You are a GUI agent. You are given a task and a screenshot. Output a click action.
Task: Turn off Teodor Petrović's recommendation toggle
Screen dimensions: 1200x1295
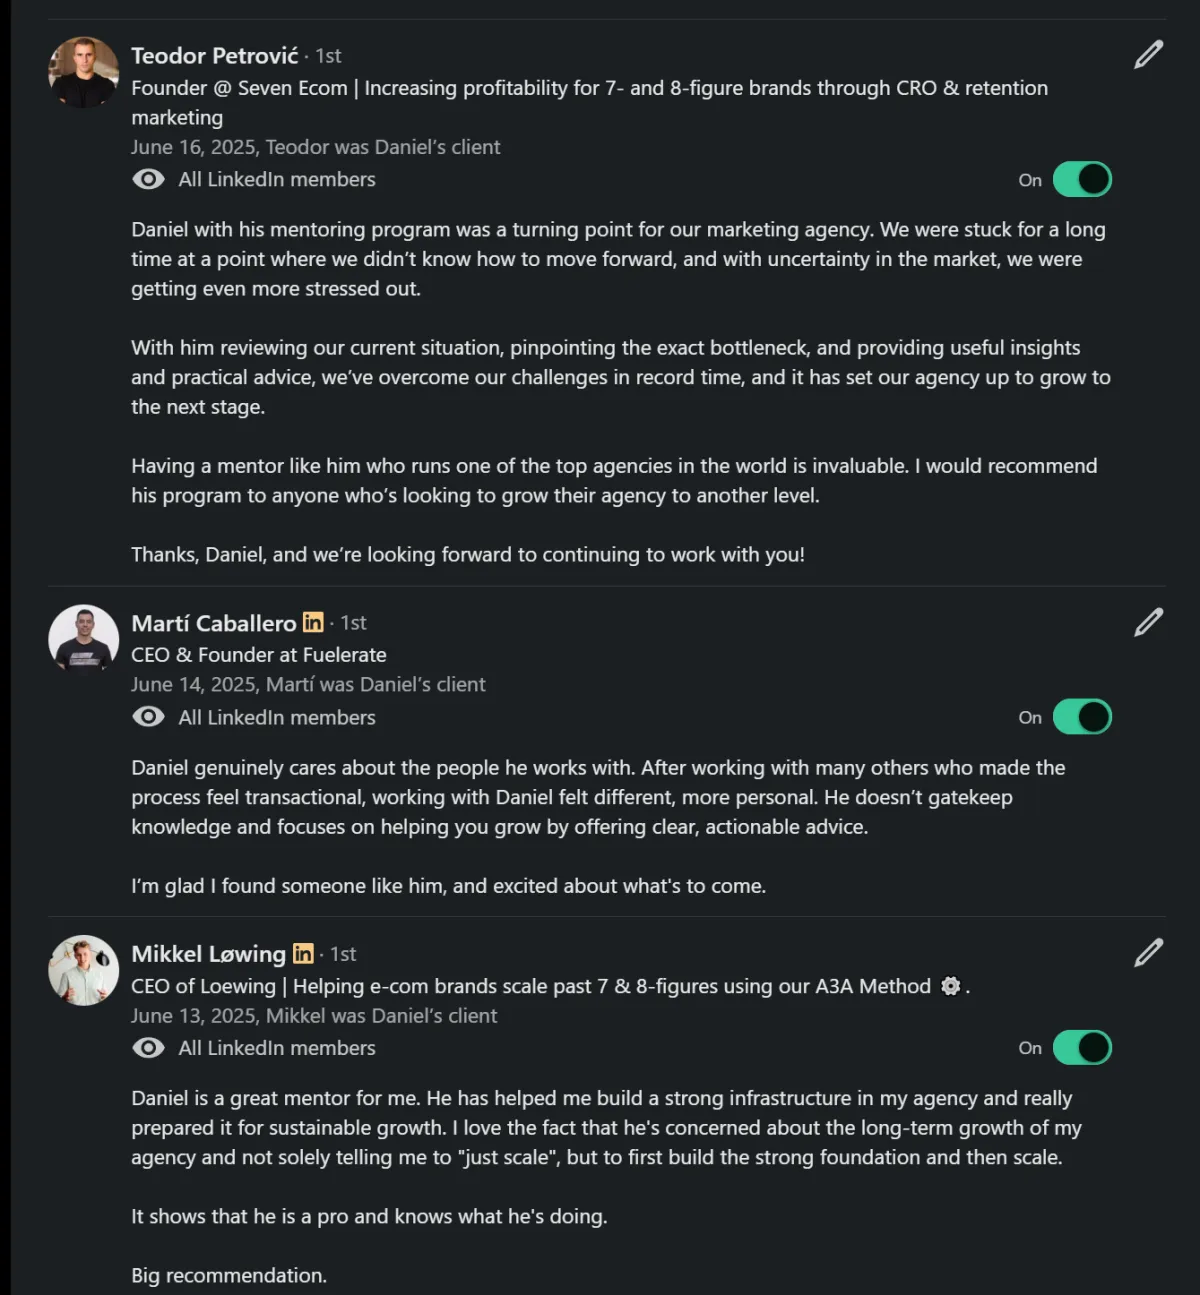tap(1082, 180)
